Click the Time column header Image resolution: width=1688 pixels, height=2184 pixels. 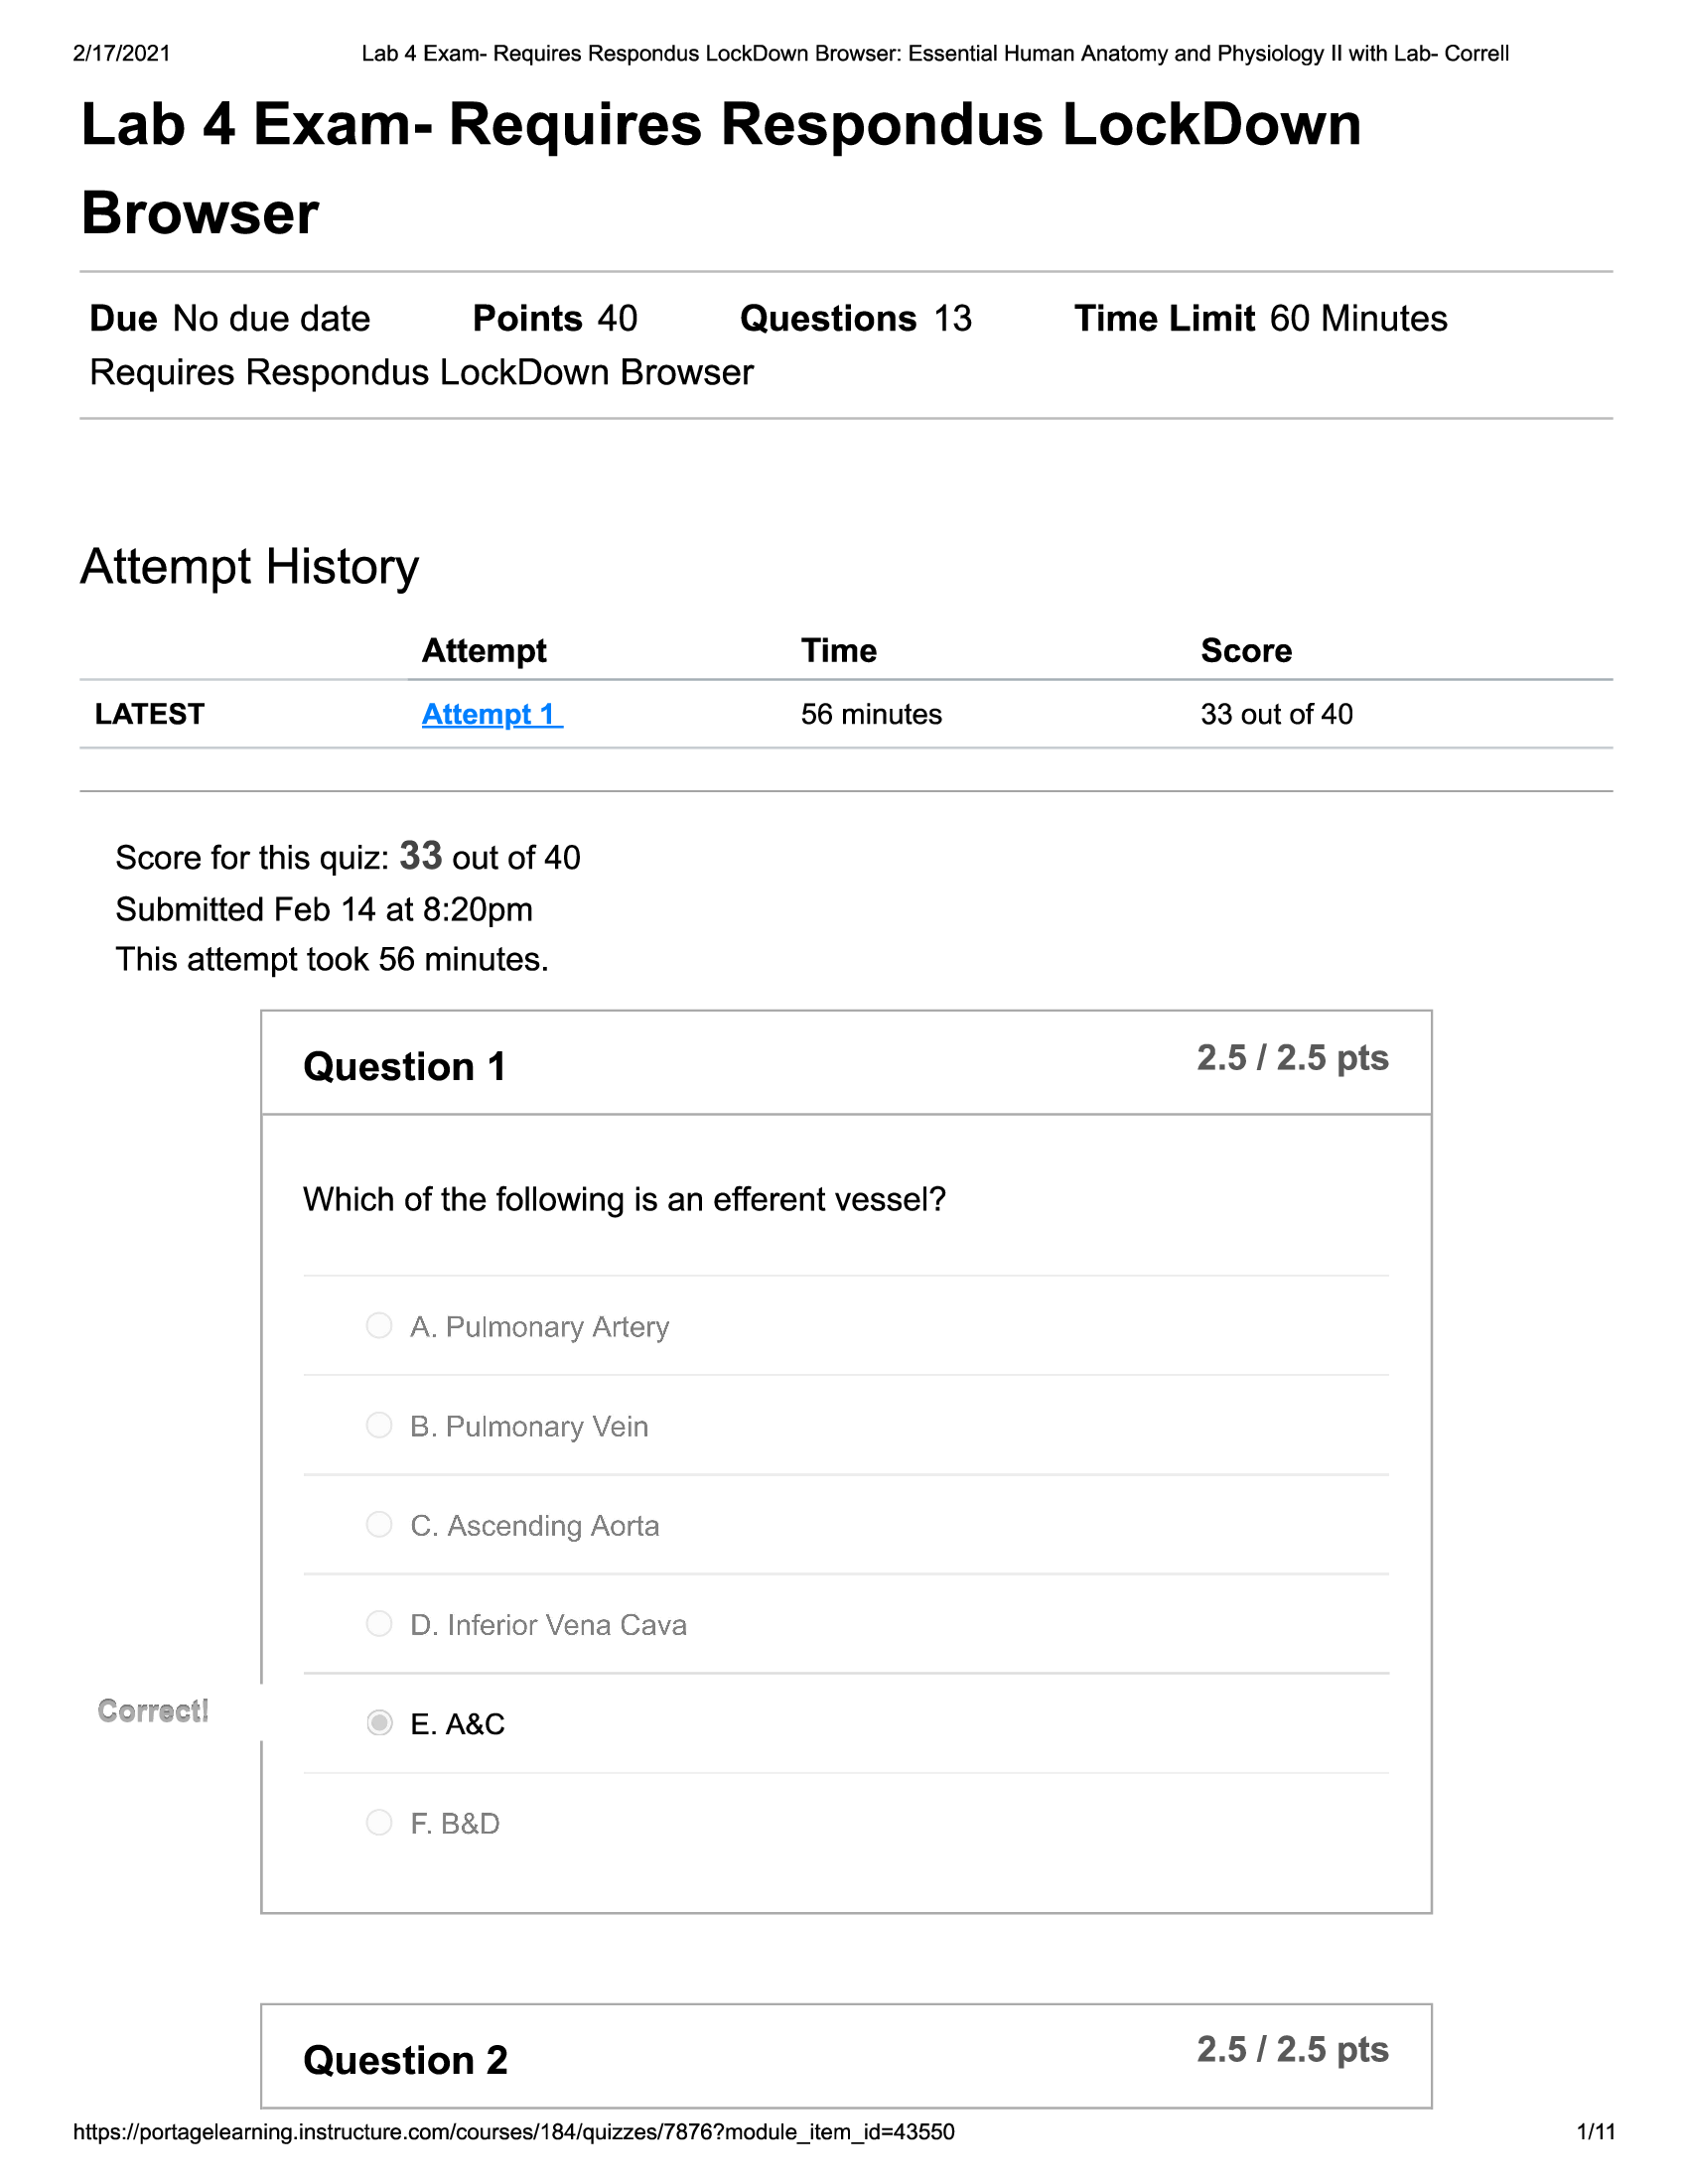[838, 651]
